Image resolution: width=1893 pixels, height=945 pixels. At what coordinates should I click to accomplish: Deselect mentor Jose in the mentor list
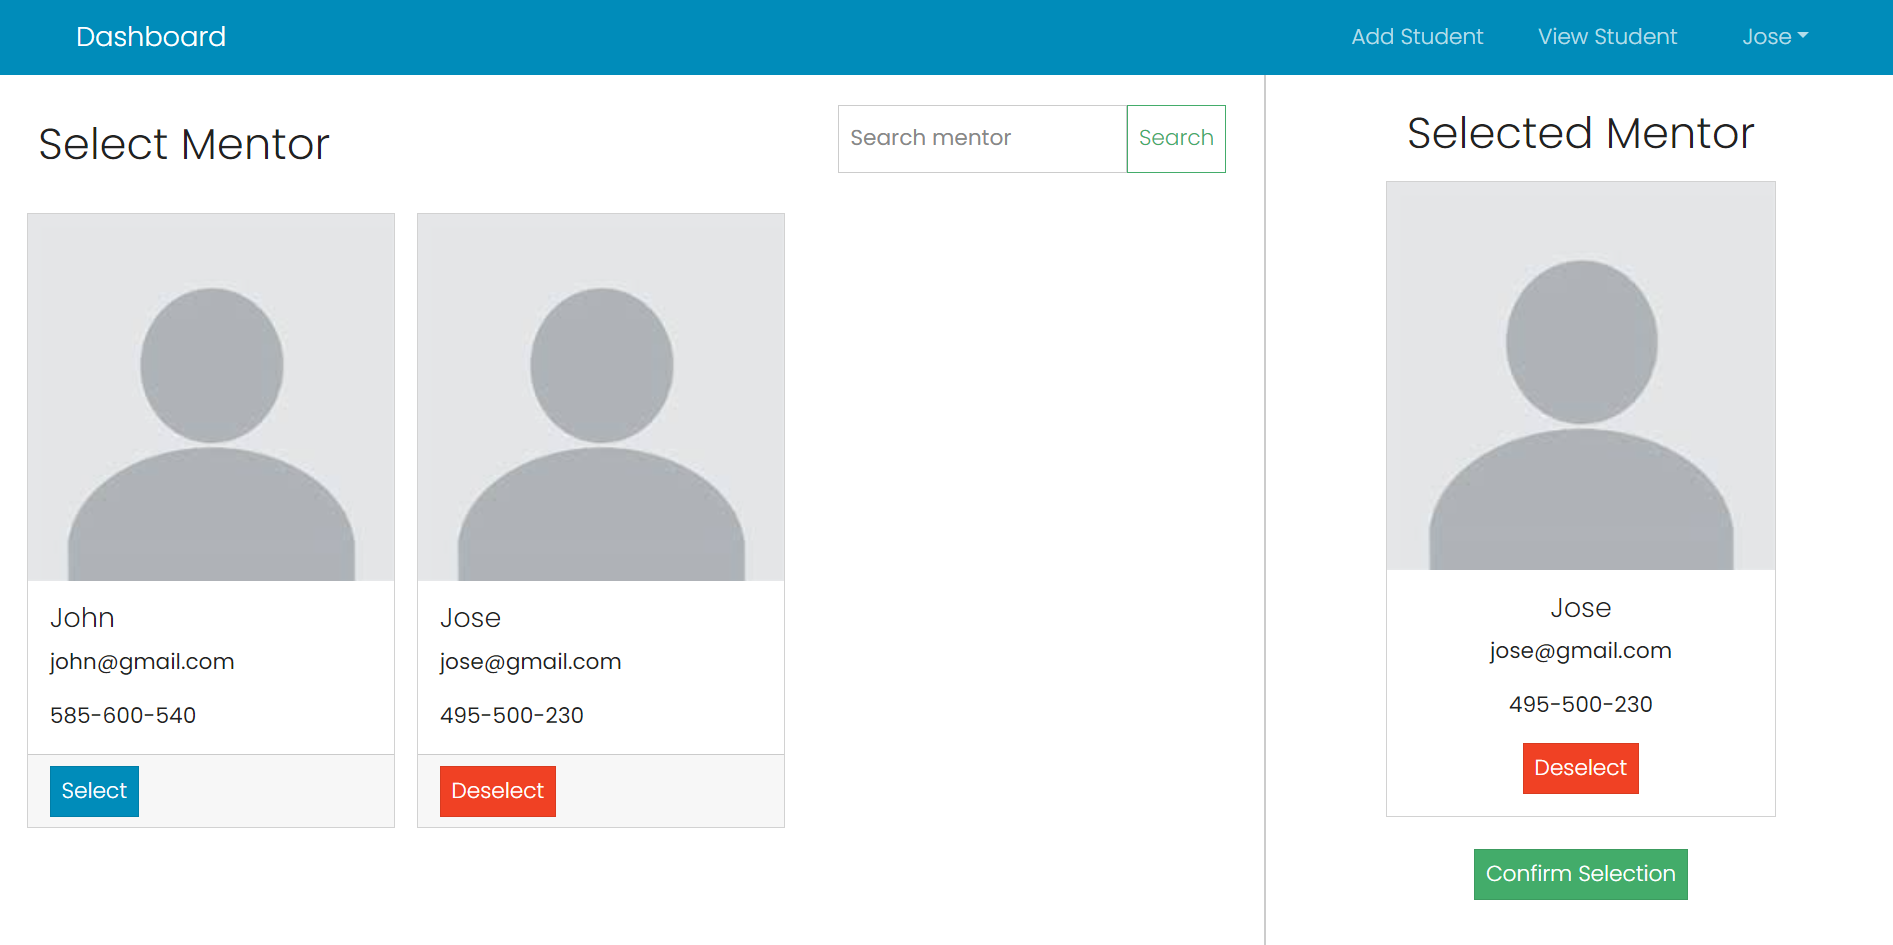[497, 790]
